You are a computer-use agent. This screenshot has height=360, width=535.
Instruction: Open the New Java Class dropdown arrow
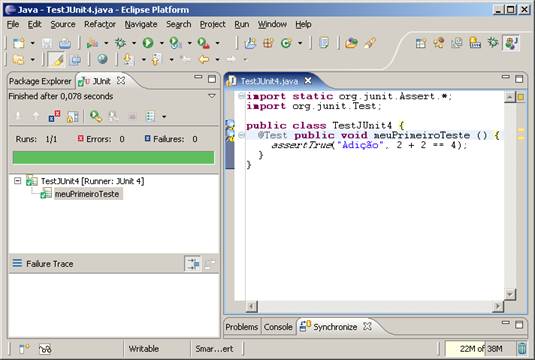(x=300, y=43)
